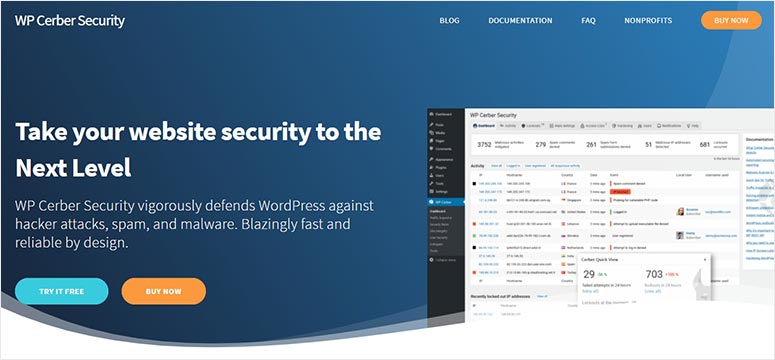Viewport: 775px width, 360px height.
Task: Click the Logged in activity filter
Action: 513,166
